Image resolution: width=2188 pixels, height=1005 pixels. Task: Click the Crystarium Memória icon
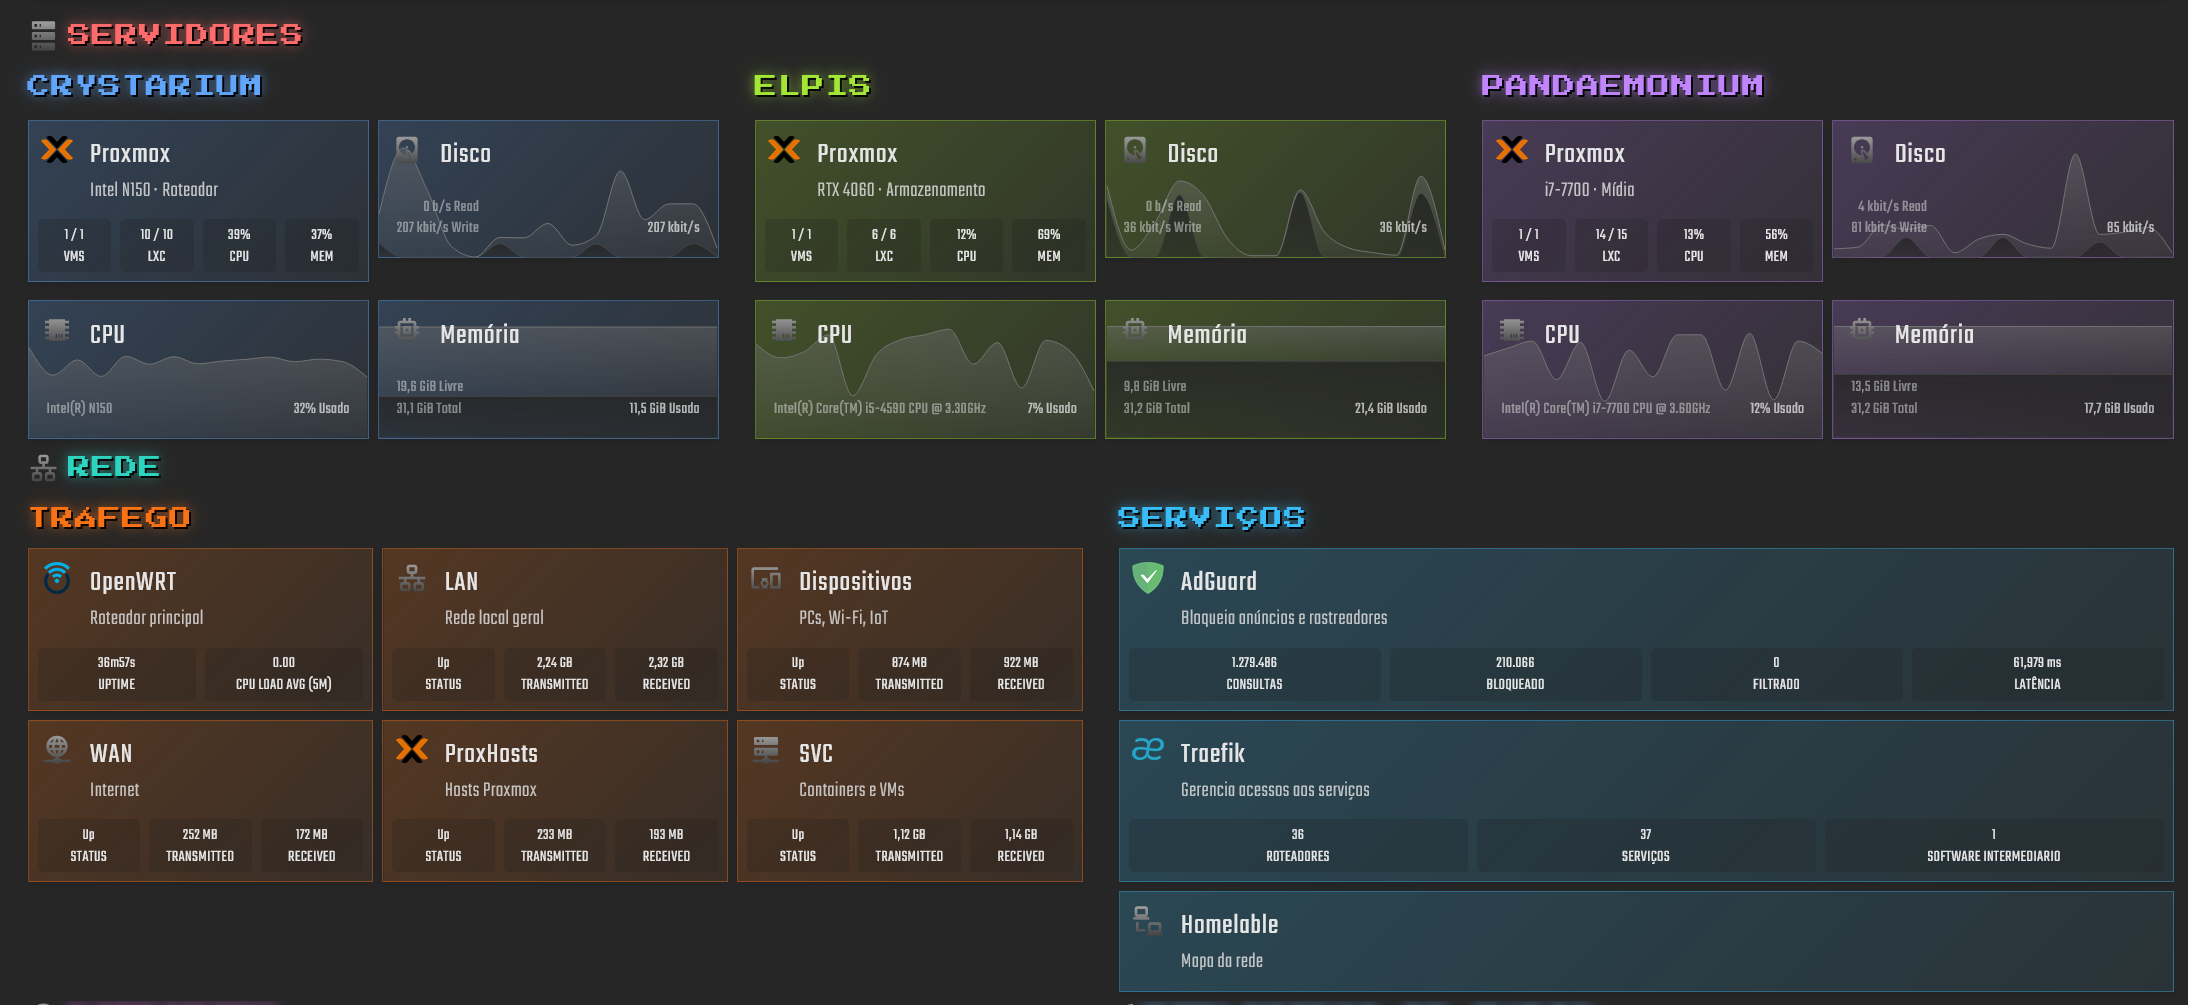coord(407,328)
